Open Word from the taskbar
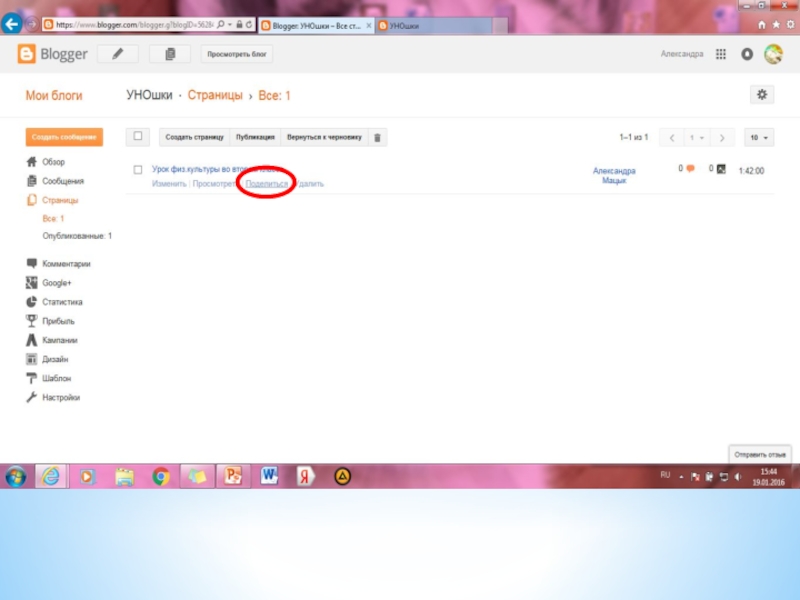 click(x=269, y=476)
